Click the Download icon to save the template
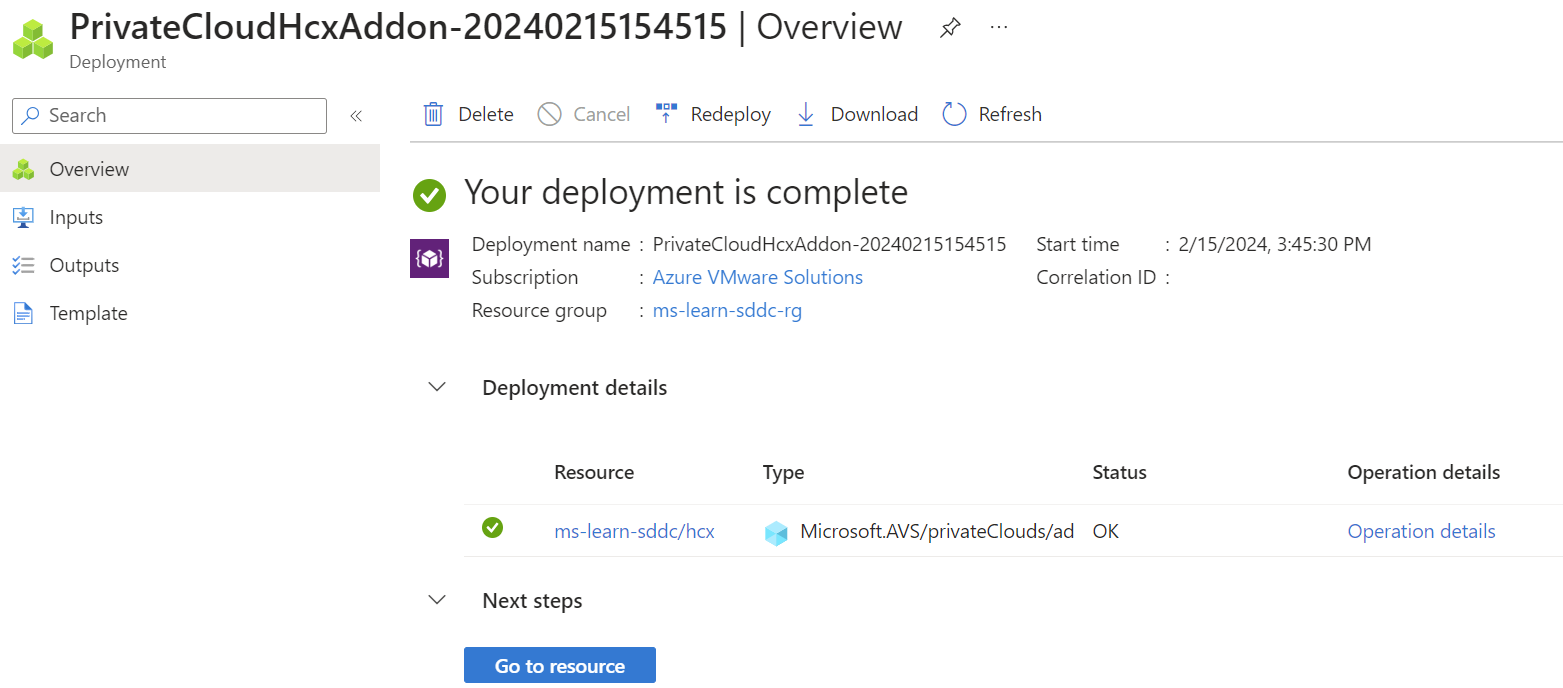The height and width of the screenshot is (688, 1563). (806, 114)
